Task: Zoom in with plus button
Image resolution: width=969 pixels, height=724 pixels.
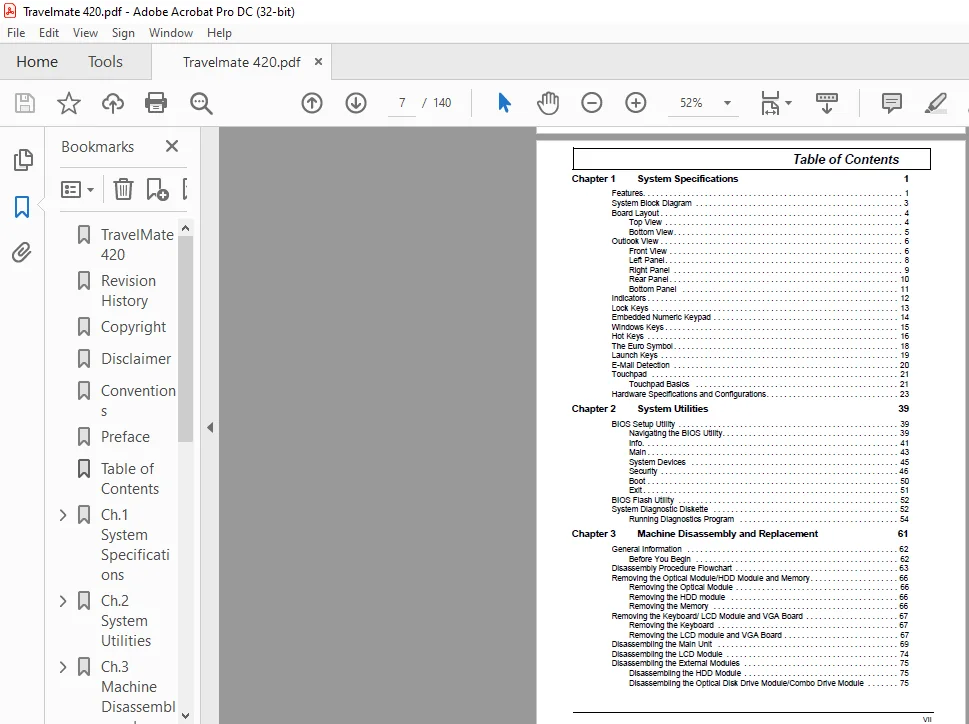Action: point(635,103)
